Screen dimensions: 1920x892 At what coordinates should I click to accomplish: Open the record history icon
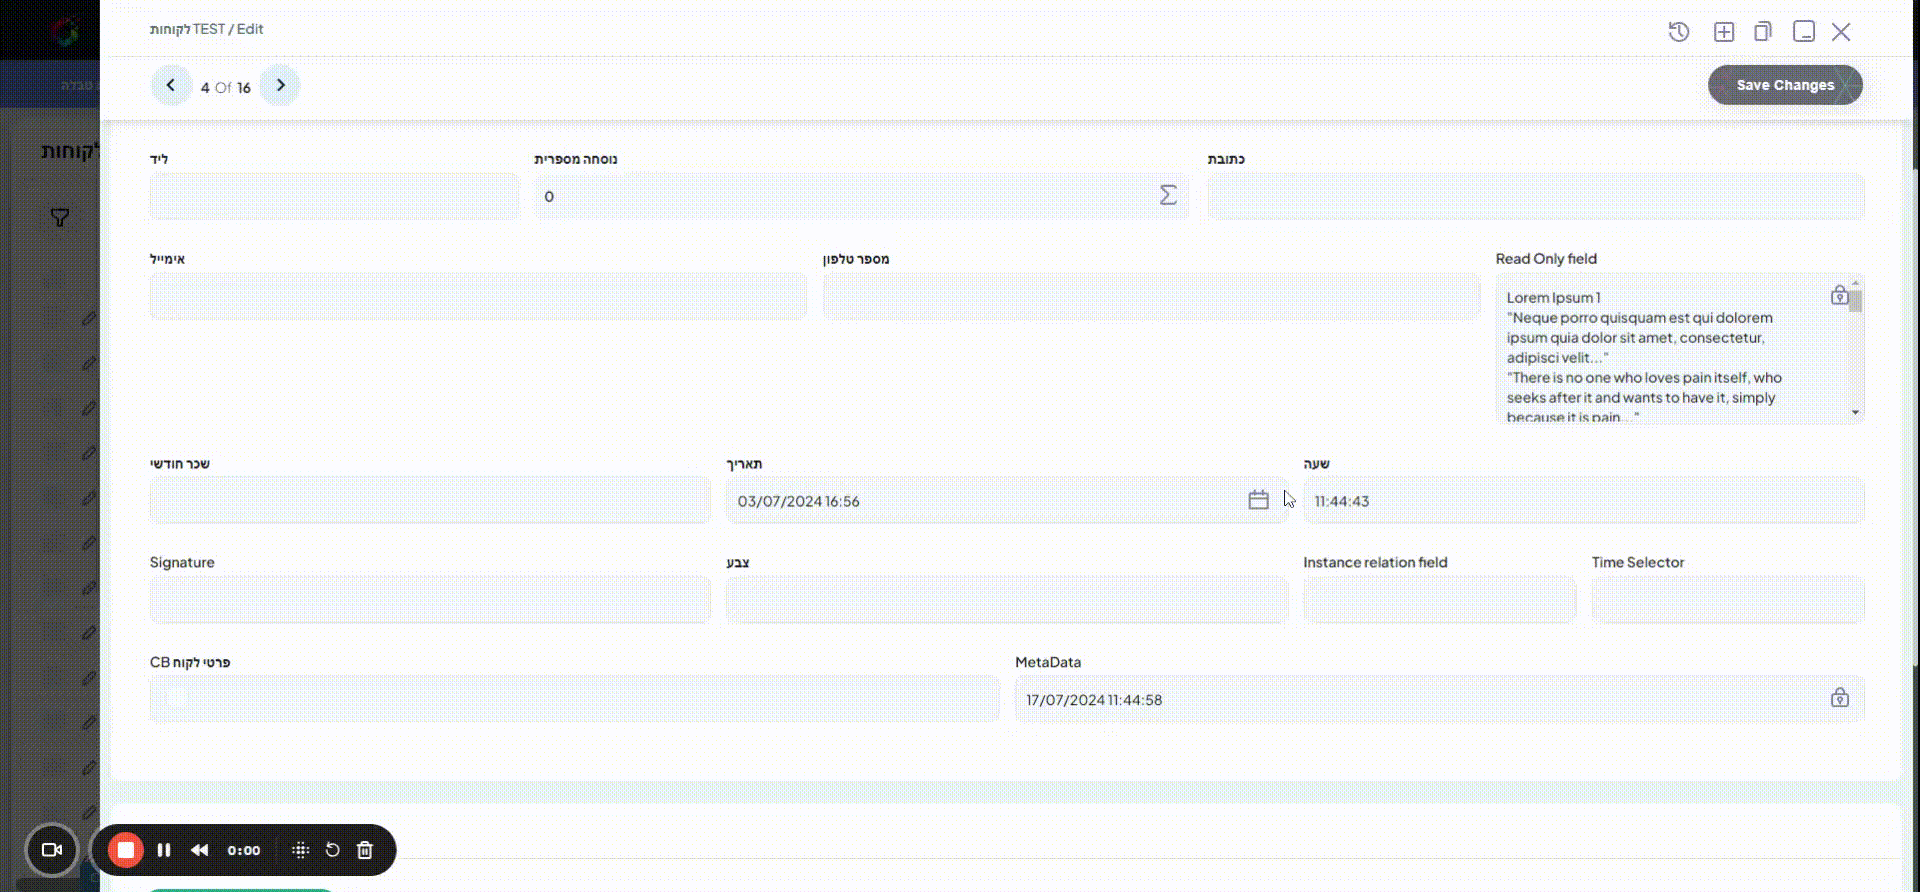[1679, 32]
